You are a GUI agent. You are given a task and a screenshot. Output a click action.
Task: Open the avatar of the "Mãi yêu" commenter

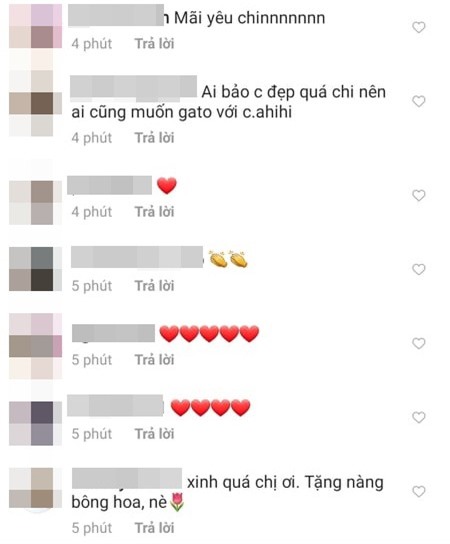point(35,26)
